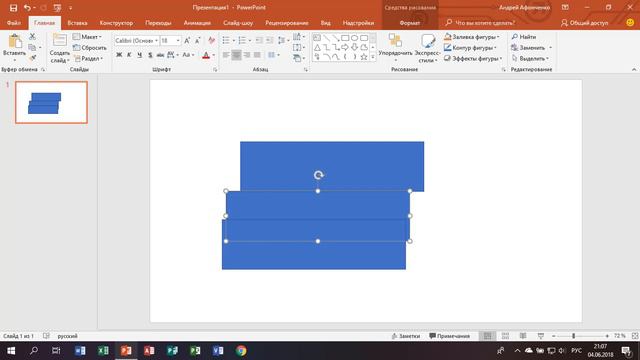This screenshot has height=360, width=640.
Task: Open the bulleted list dropdown
Action: pos(233,40)
